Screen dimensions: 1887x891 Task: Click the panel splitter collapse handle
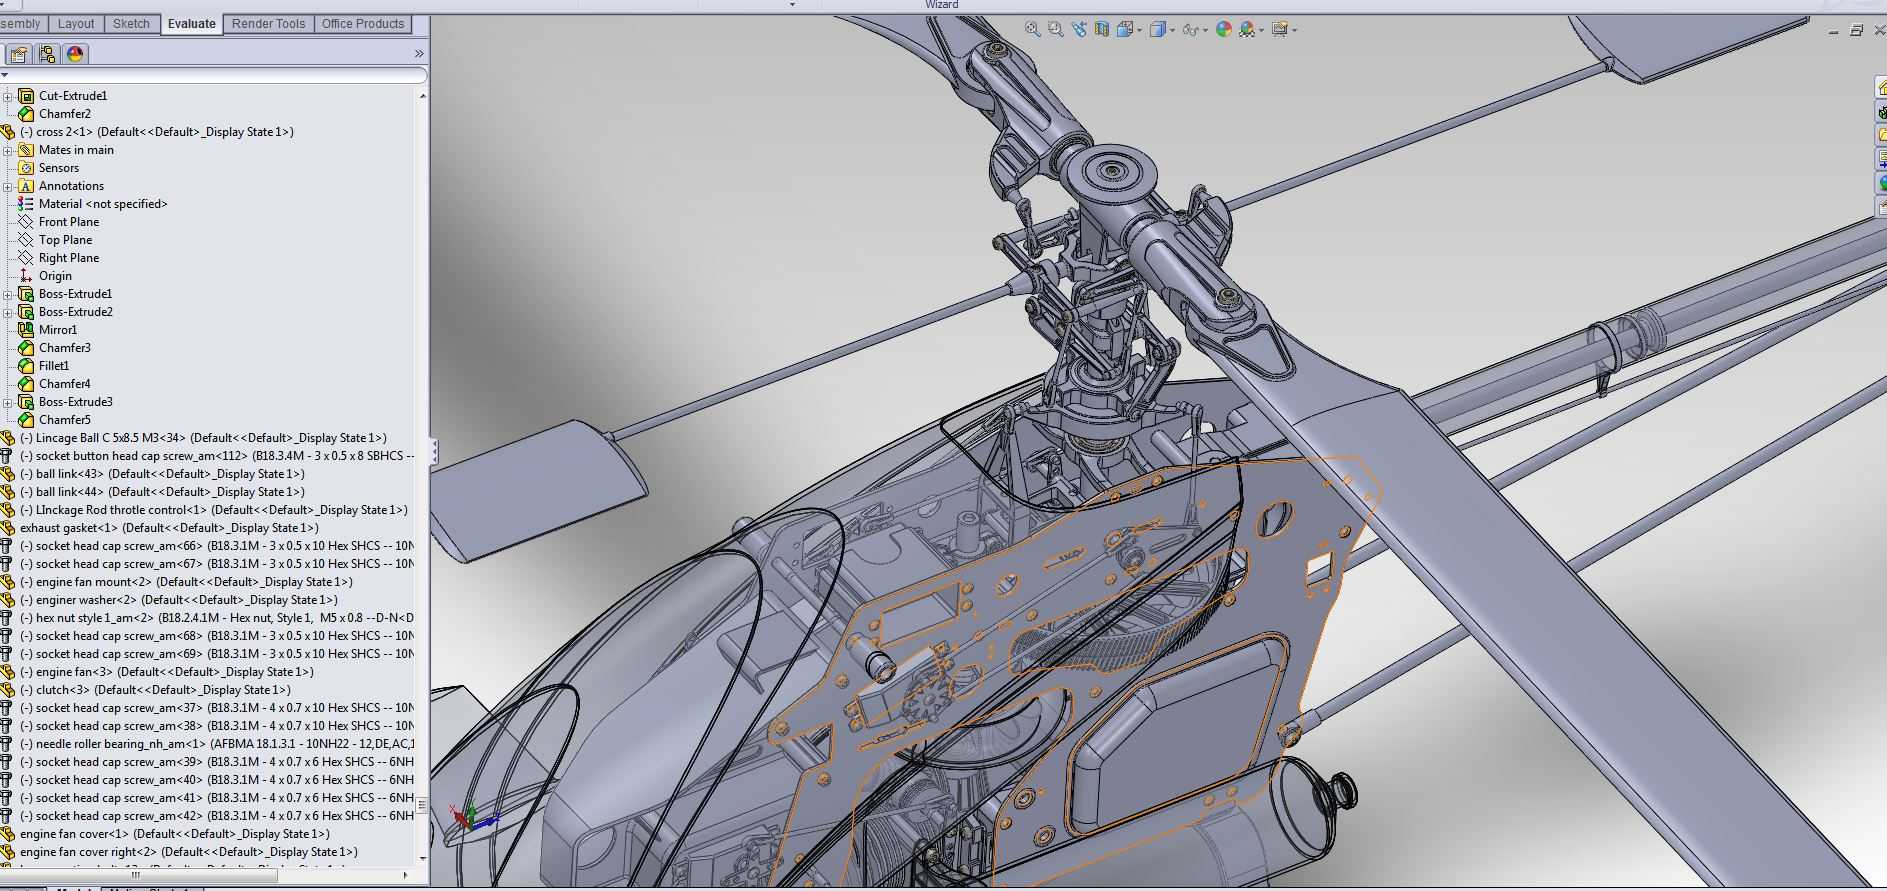pyautogui.click(x=434, y=451)
